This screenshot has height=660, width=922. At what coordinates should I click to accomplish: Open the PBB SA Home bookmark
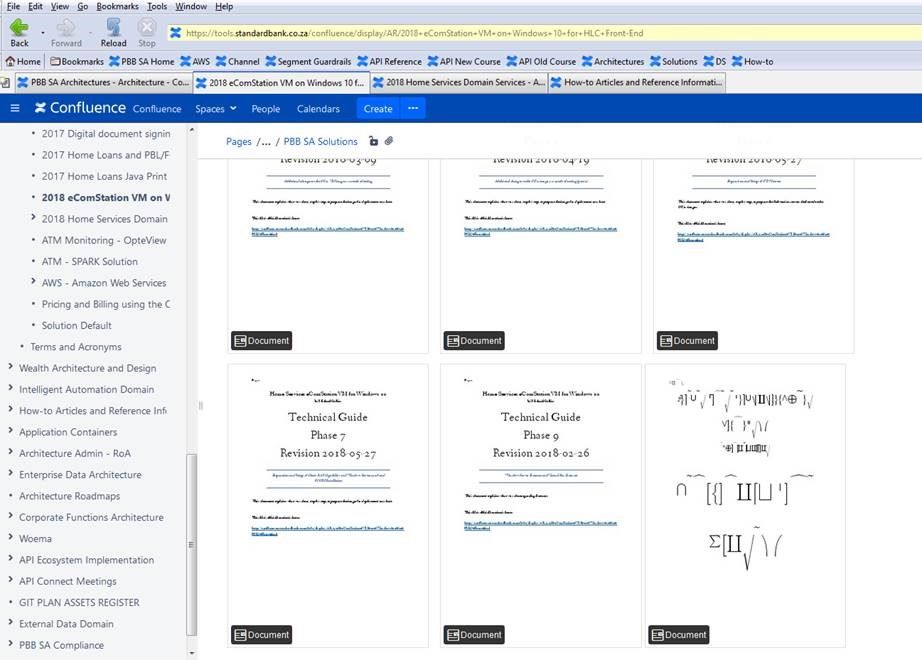pos(142,61)
